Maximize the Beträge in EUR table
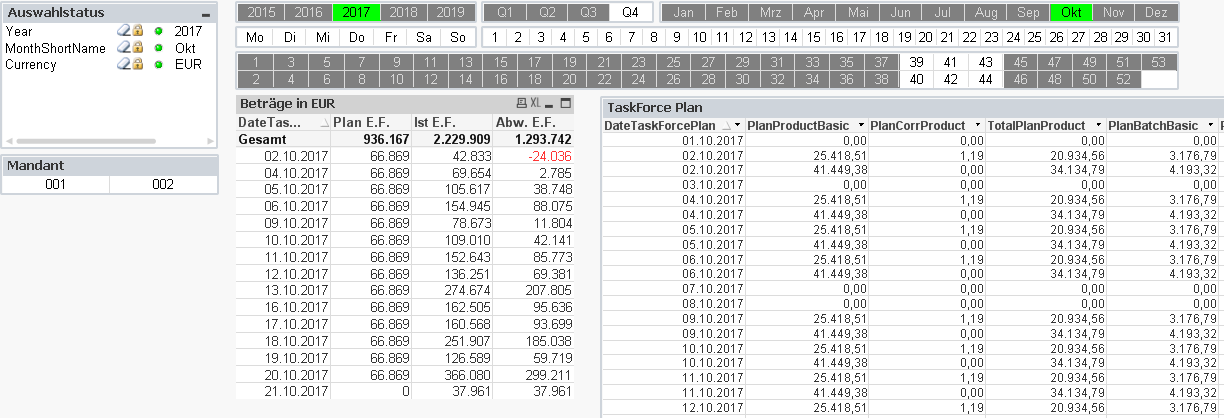Screen dimensions: 1224x418 click(566, 103)
